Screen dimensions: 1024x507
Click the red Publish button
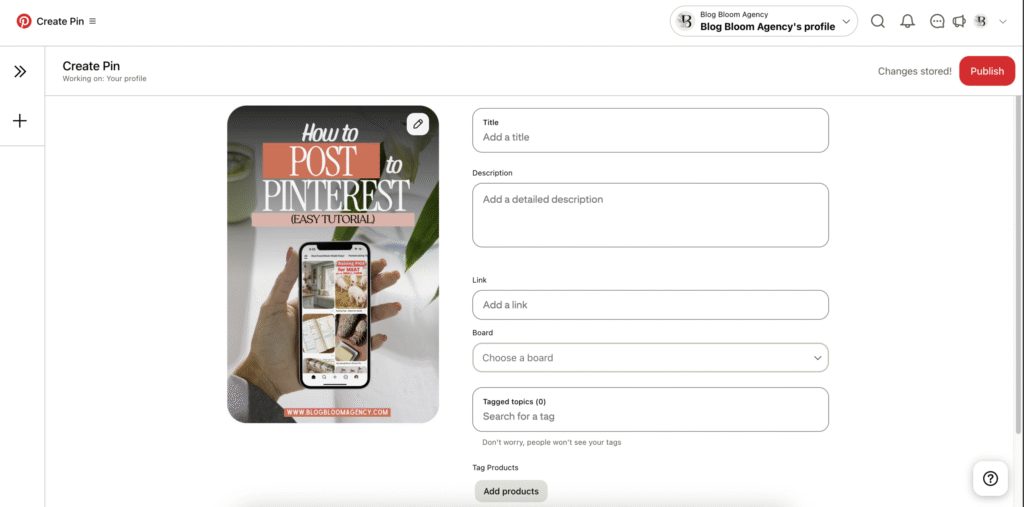987,71
